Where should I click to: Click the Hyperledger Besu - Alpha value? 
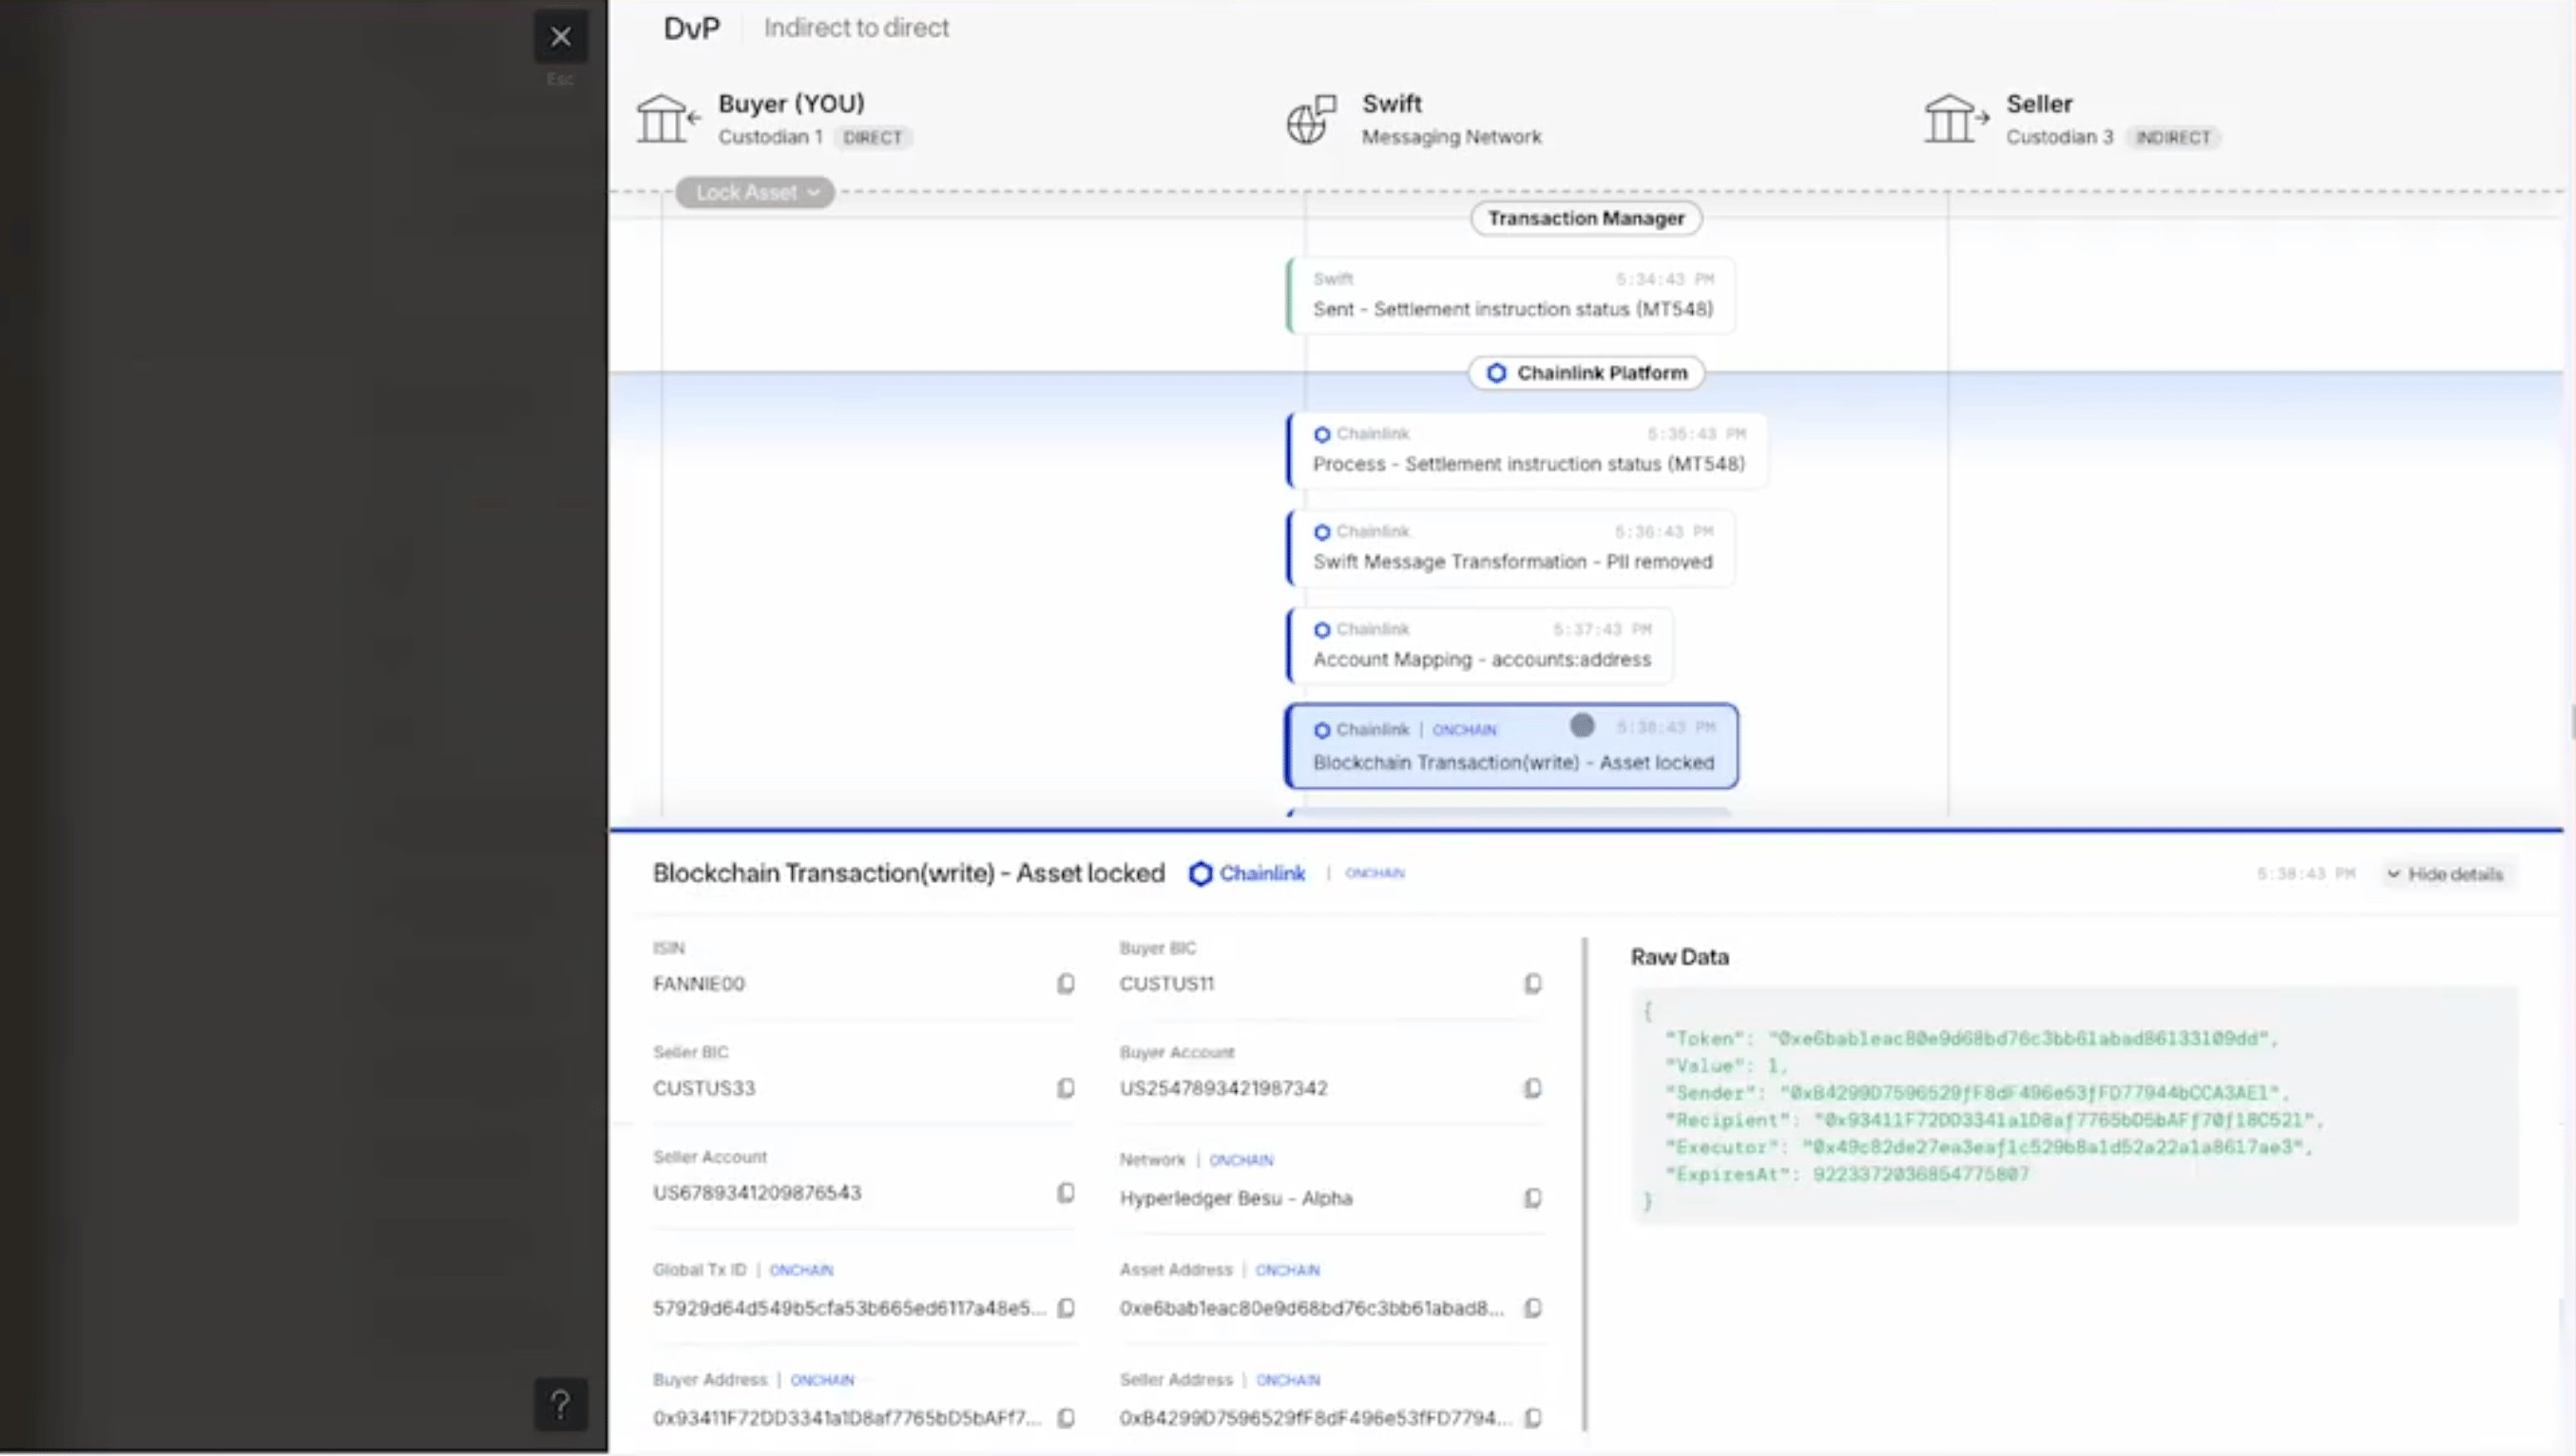click(x=1236, y=1198)
